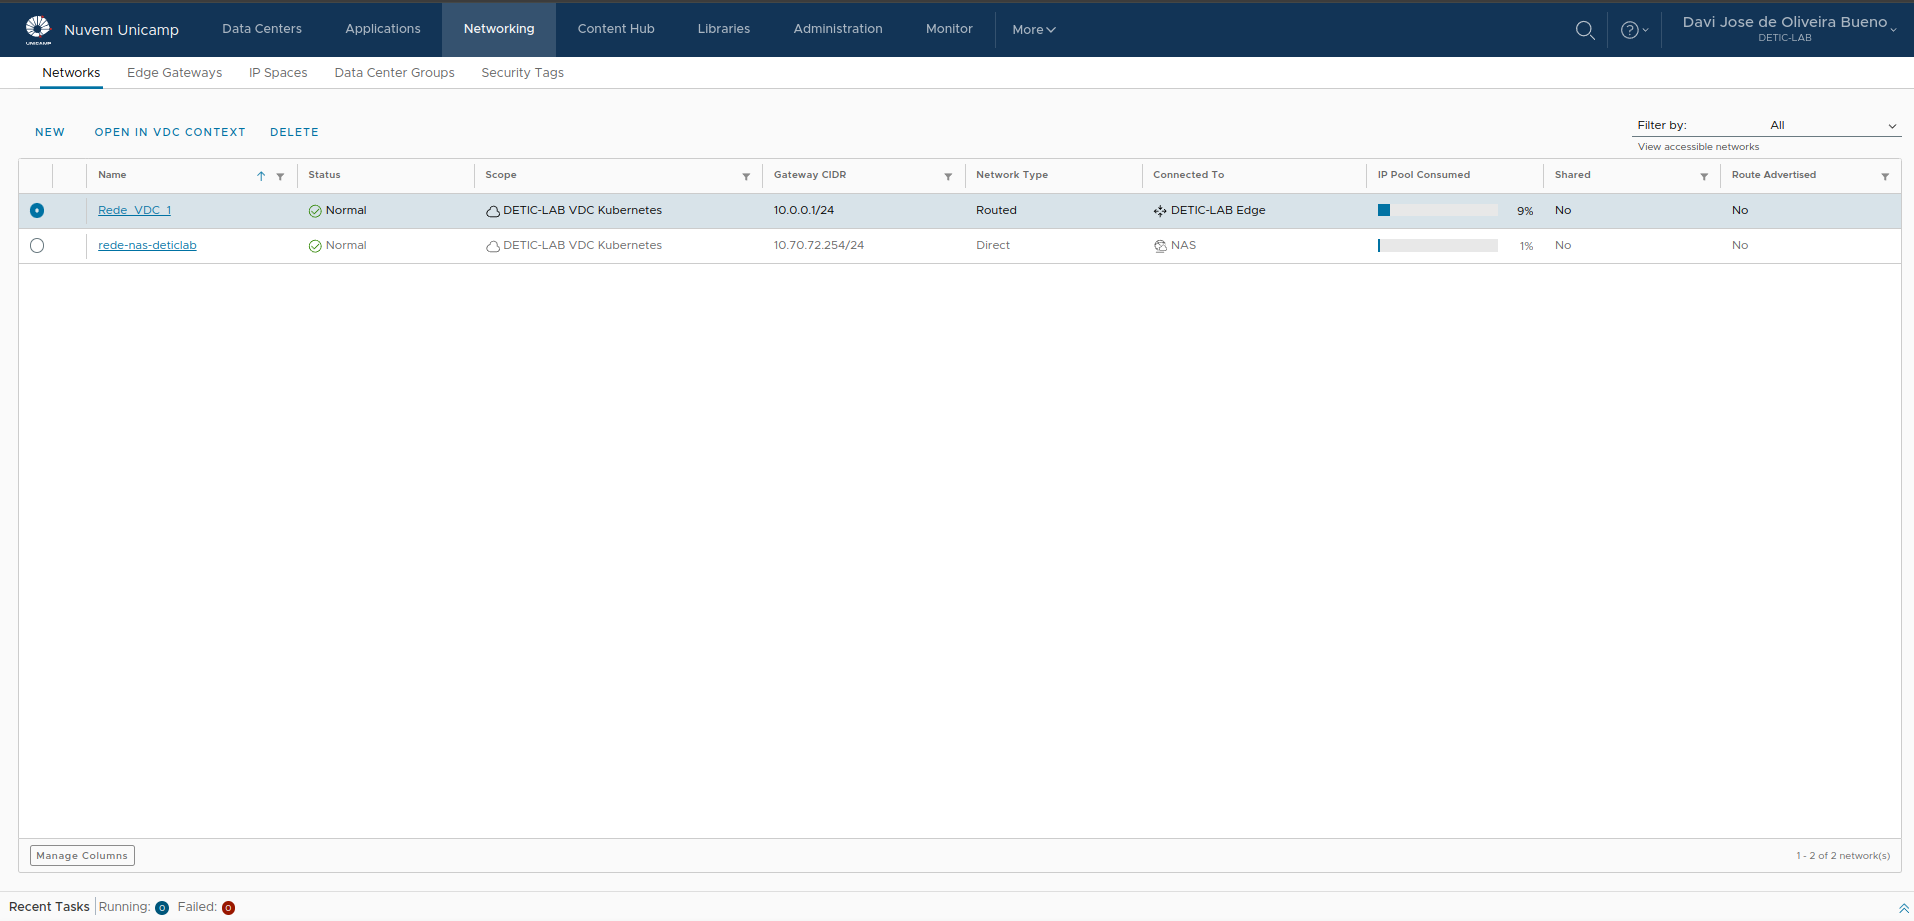Go to the Applications menu
This screenshot has height=921, width=1914.
383,29
